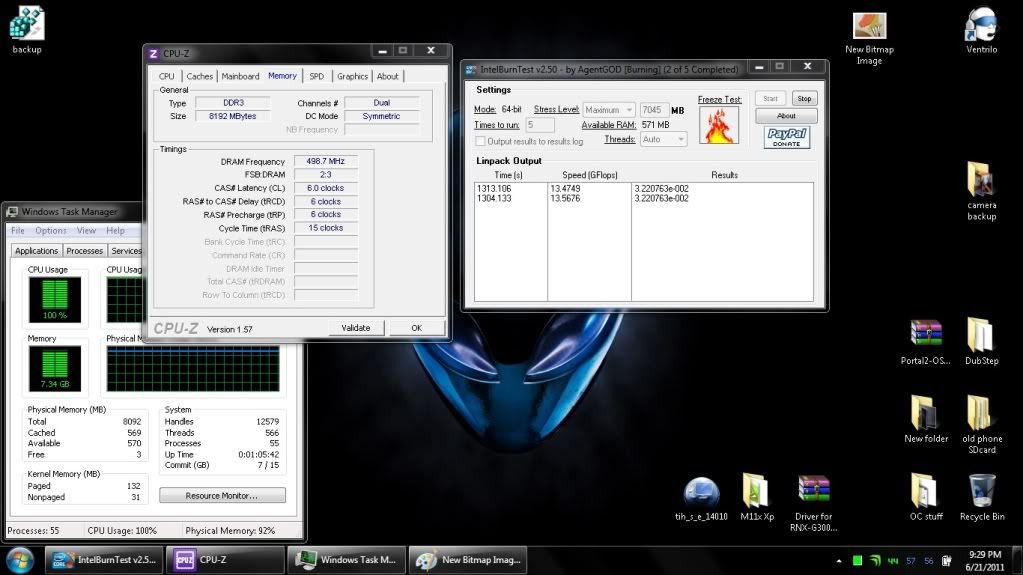Click the CAS# Latency value 6.0 clocks
1023x575 pixels.
326,188
